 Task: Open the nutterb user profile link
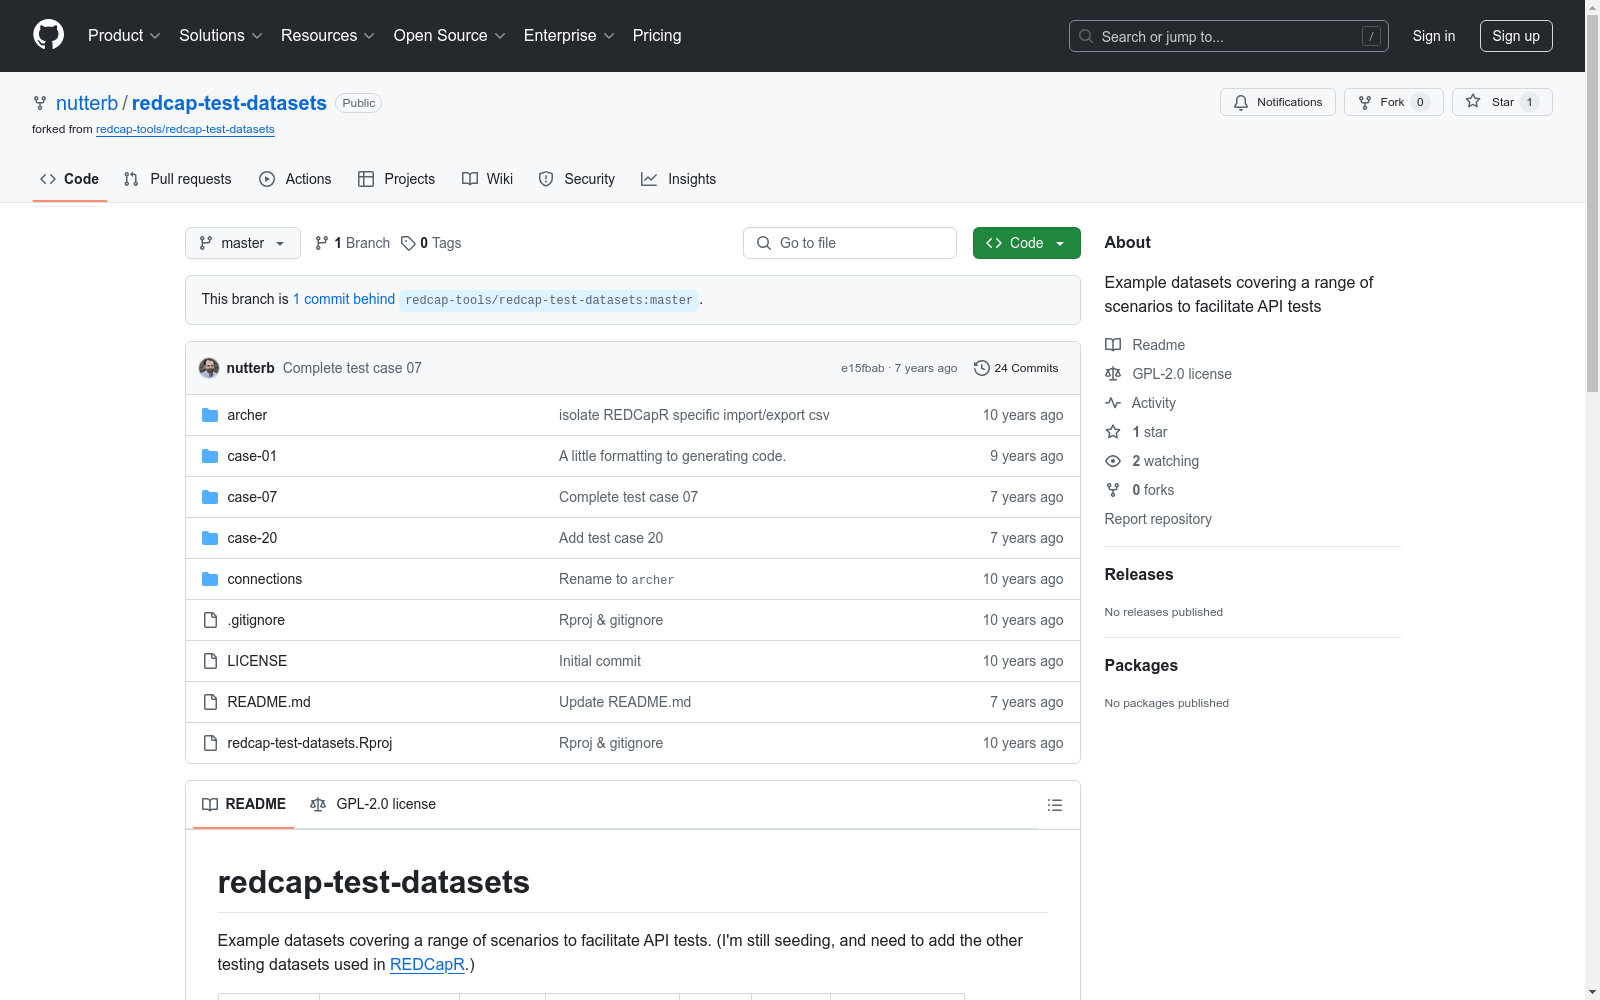pyautogui.click(x=87, y=103)
